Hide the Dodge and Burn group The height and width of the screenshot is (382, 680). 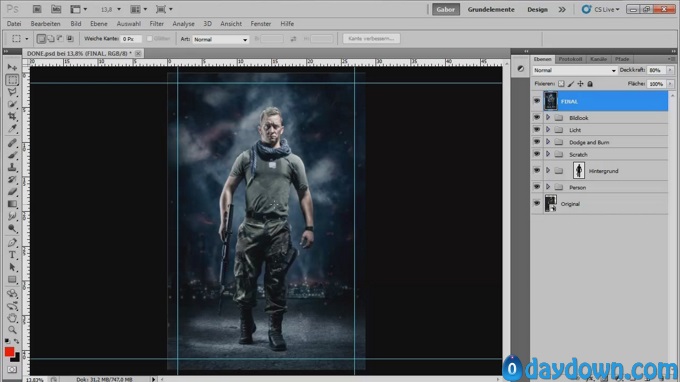[x=537, y=142]
